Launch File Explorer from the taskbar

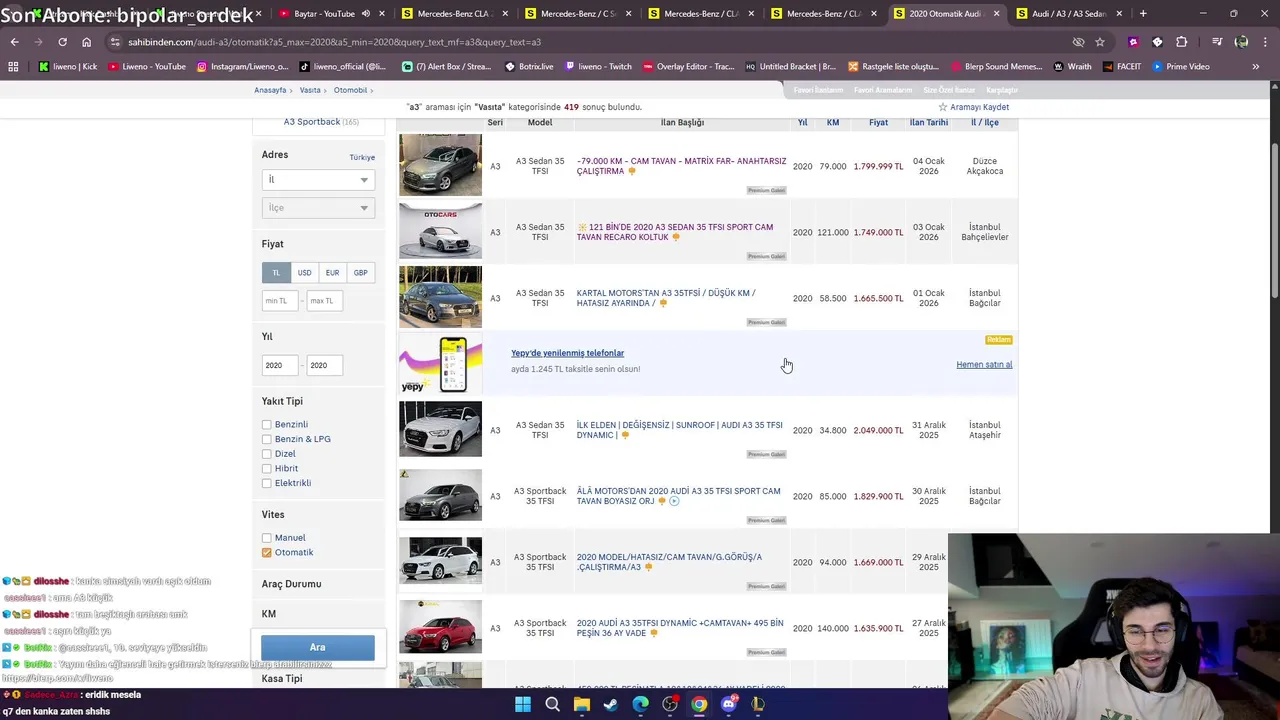tap(581, 704)
